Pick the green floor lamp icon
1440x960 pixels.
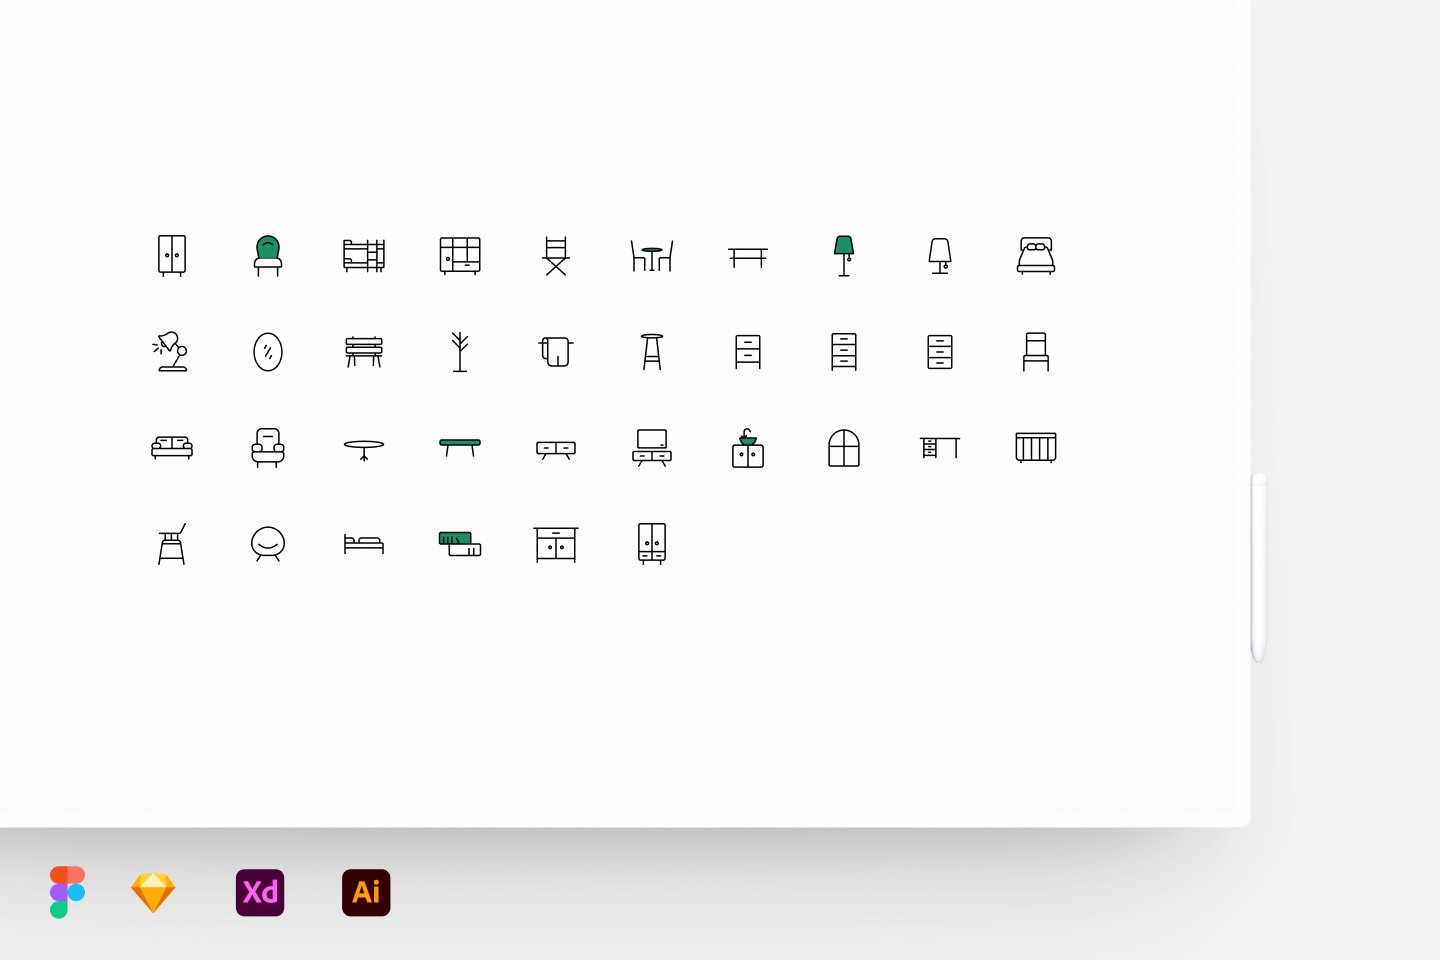pos(844,255)
